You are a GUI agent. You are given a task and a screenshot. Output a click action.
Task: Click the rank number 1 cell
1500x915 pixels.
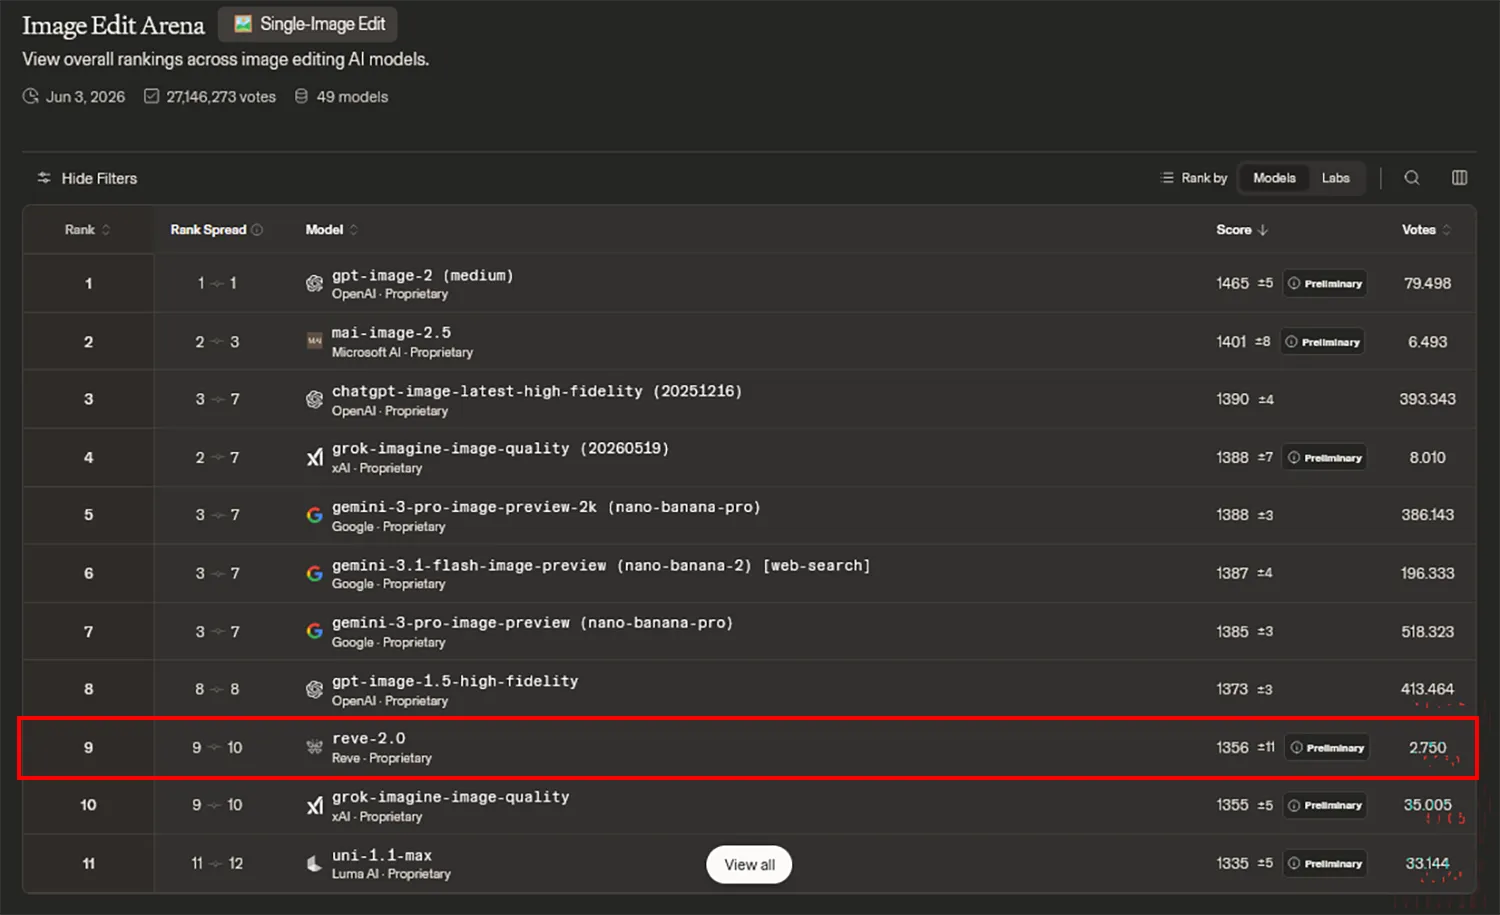point(88,284)
